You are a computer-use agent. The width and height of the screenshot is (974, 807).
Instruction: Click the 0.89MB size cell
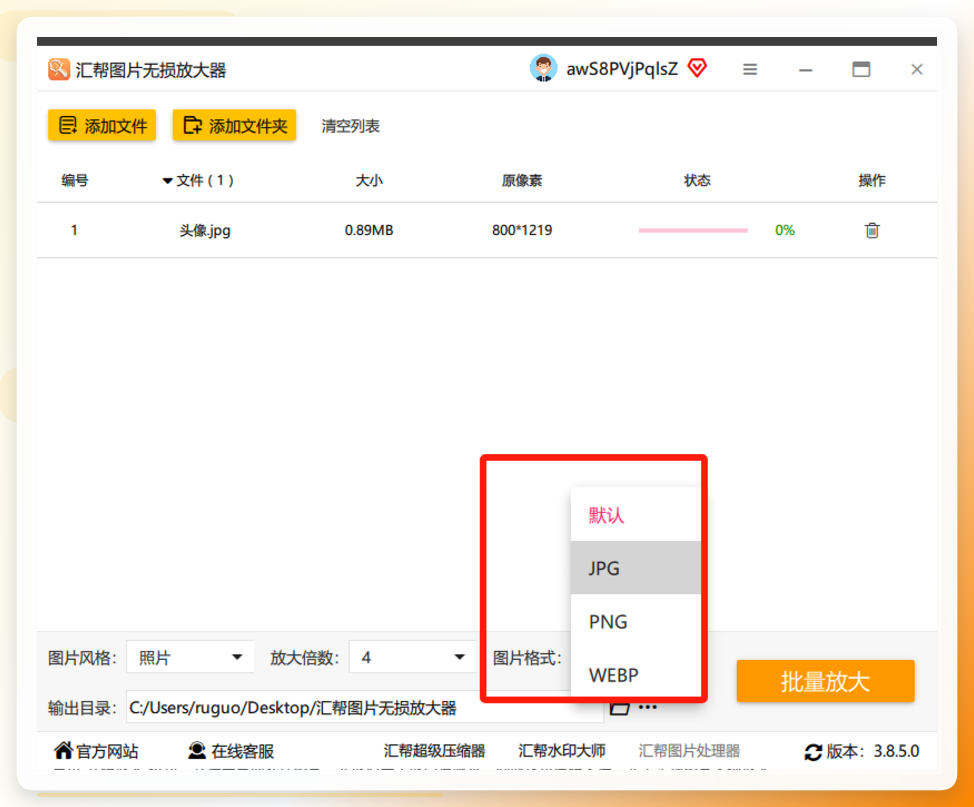point(369,230)
